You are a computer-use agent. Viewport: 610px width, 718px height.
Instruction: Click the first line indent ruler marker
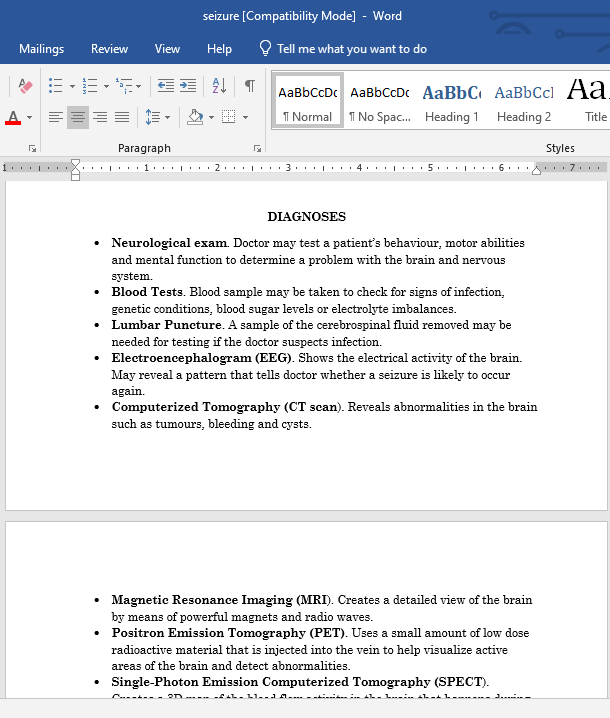coord(76,163)
